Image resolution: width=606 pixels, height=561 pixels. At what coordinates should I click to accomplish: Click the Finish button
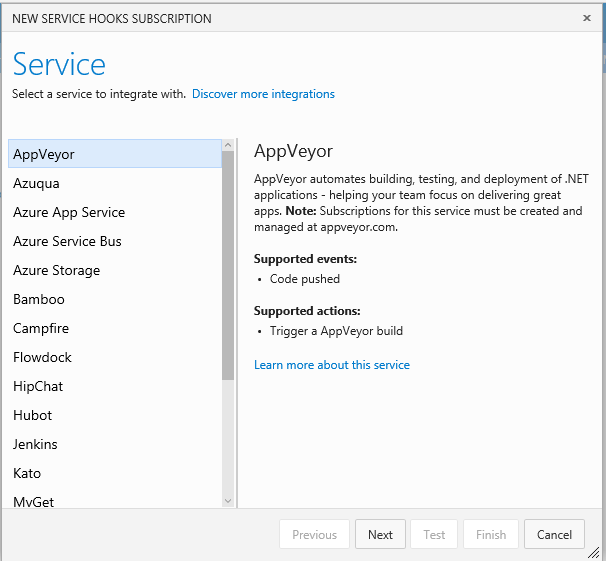click(x=491, y=534)
